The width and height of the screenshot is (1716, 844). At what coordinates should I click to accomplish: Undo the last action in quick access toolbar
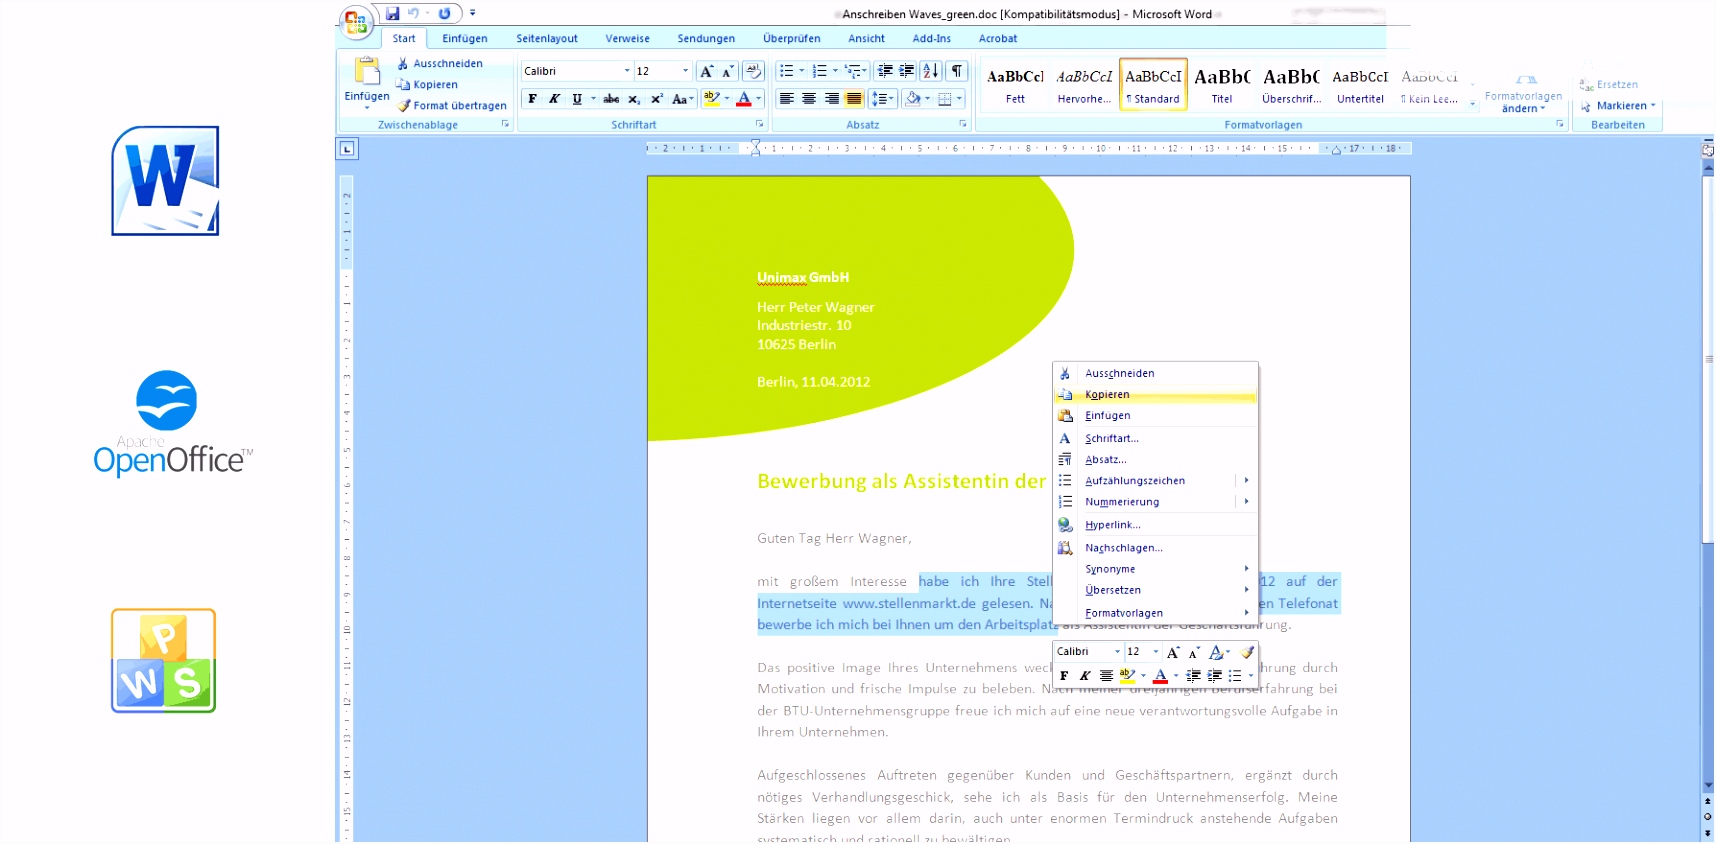(413, 13)
